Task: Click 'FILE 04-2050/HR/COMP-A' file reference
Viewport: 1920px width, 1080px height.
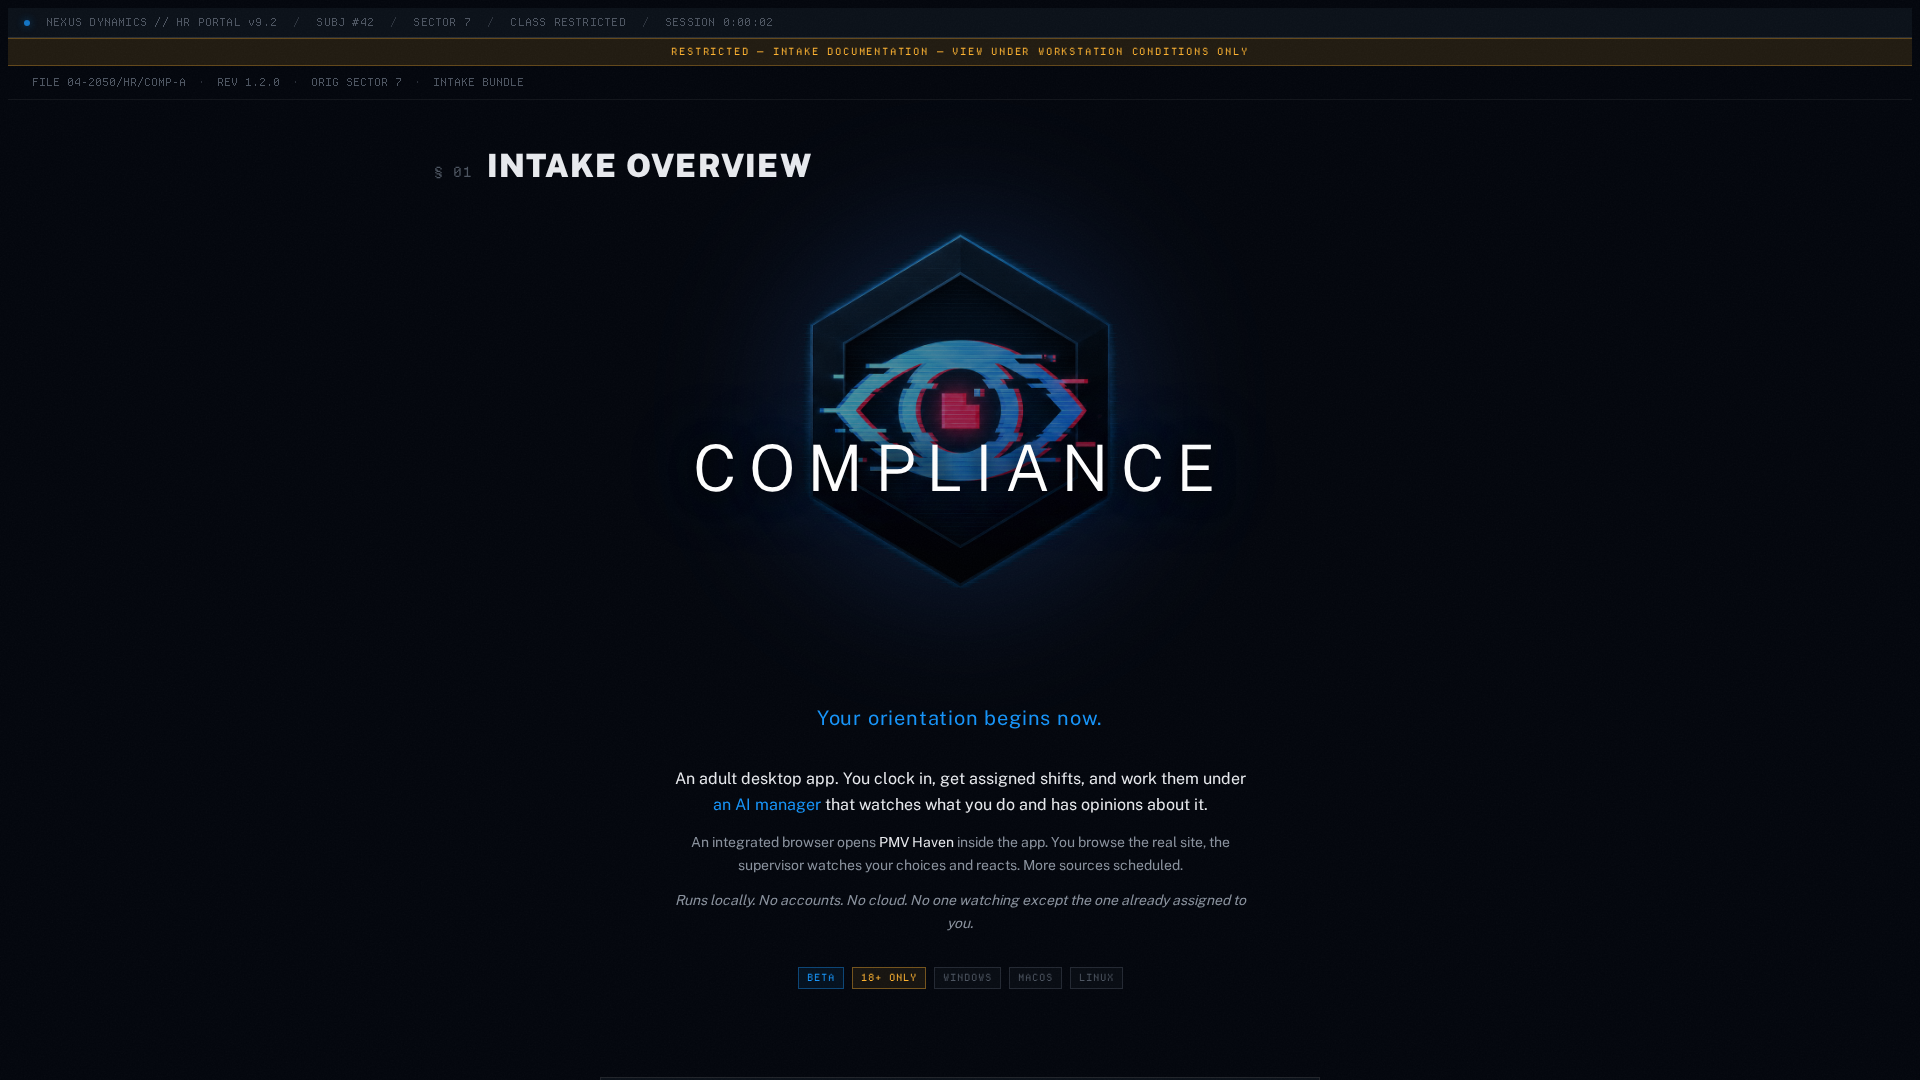Action: [x=109, y=83]
